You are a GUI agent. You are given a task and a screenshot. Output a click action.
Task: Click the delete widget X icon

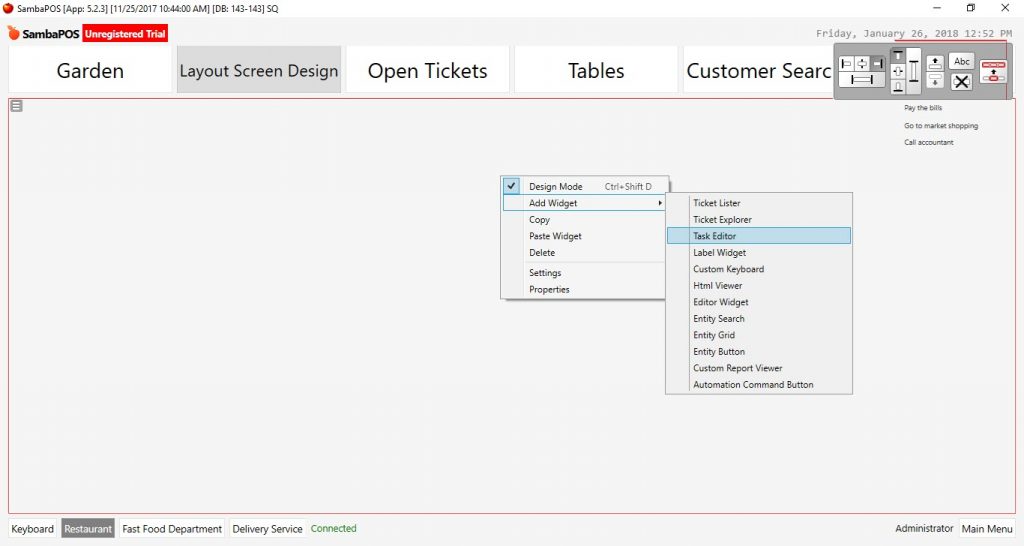click(x=961, y=82)
